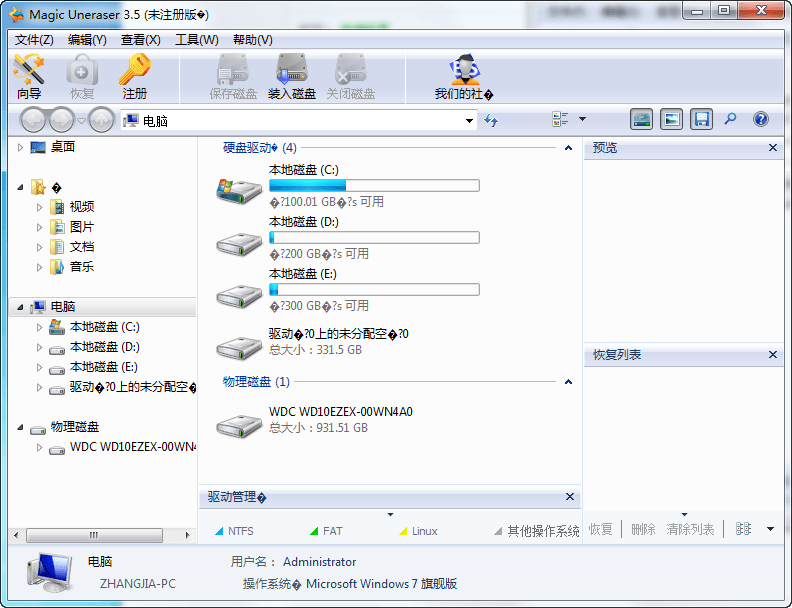
Task: Open the view mode dropdown arrow
Action: click(582, 119)
